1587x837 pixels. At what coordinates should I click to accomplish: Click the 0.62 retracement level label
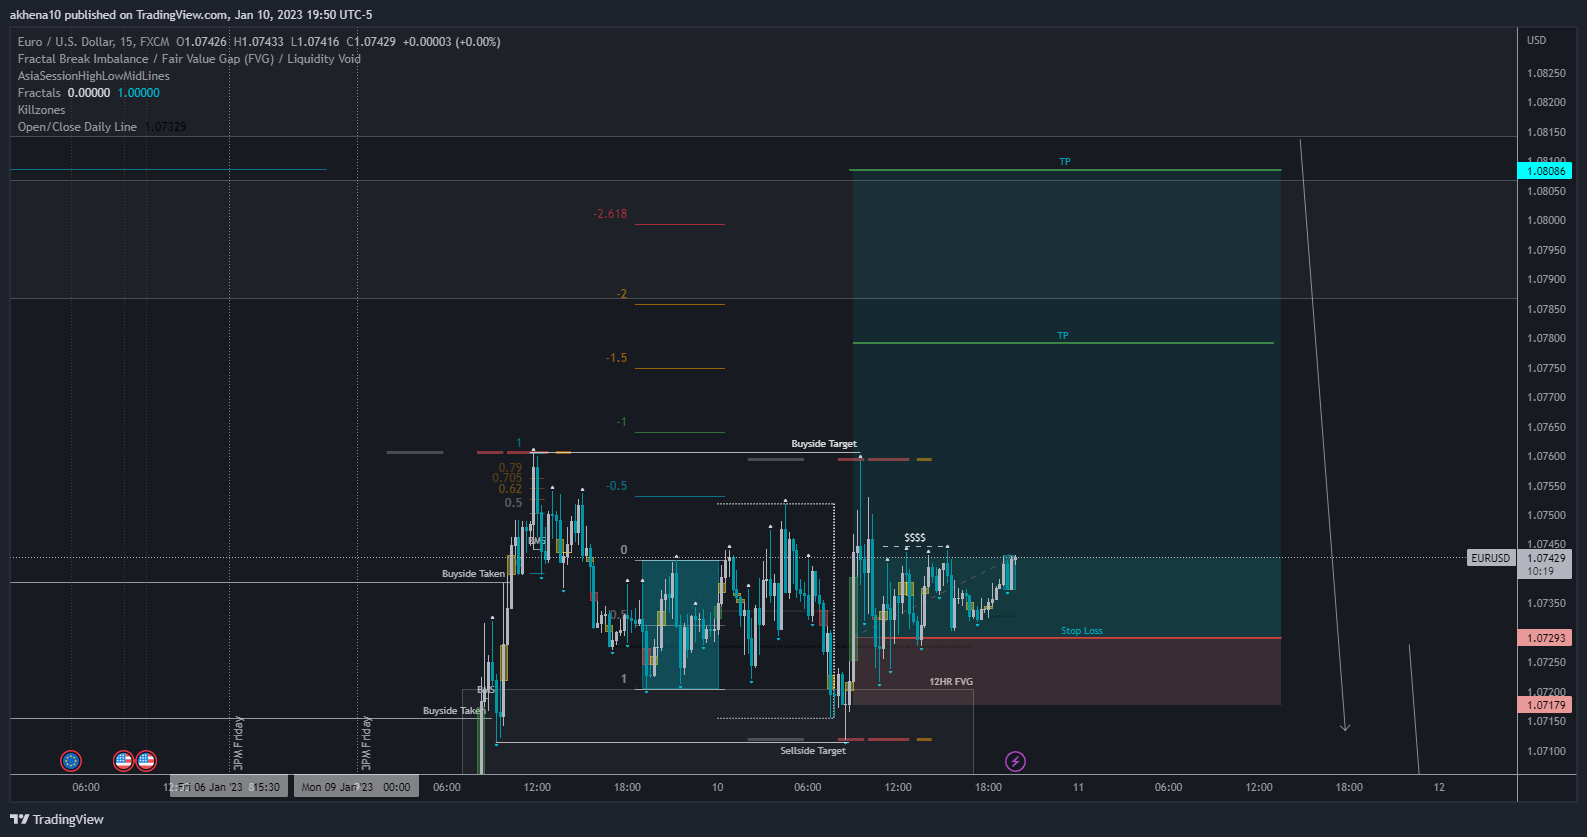coord(510,489)
